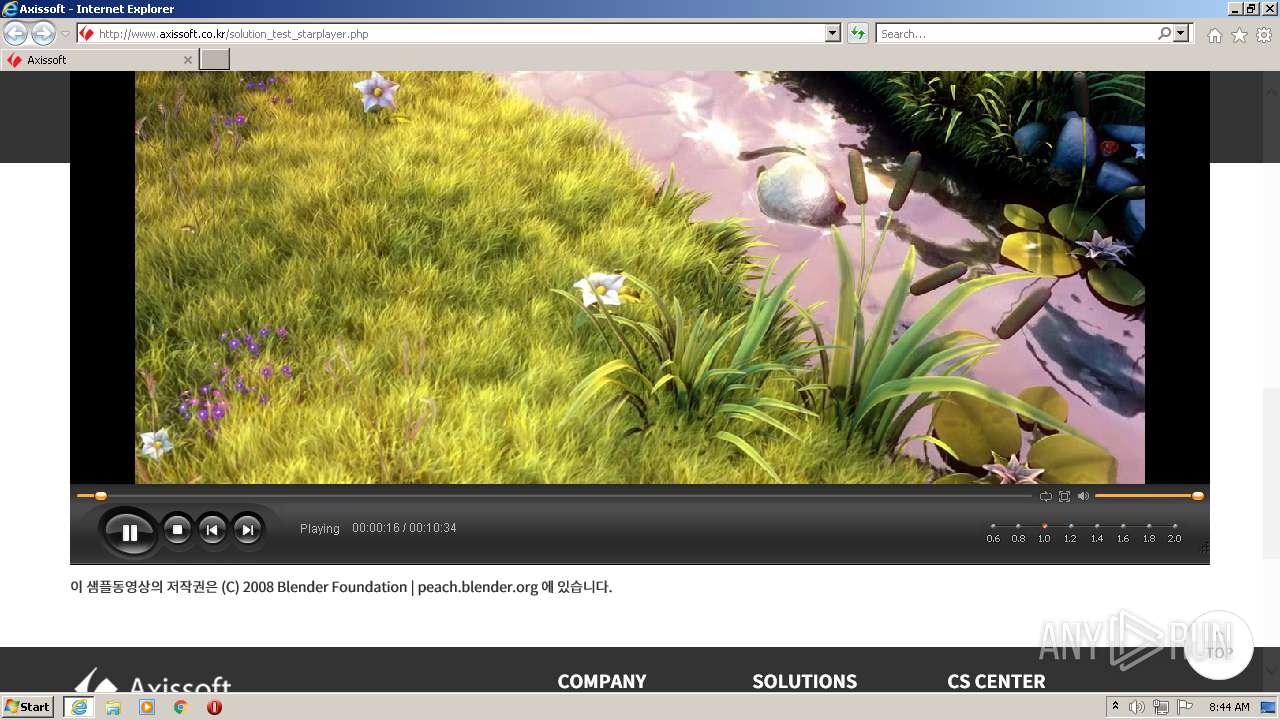Open the CS CENTER footer section
The height and width of the screenshot is (720, 1280).
tap(996, 681)
